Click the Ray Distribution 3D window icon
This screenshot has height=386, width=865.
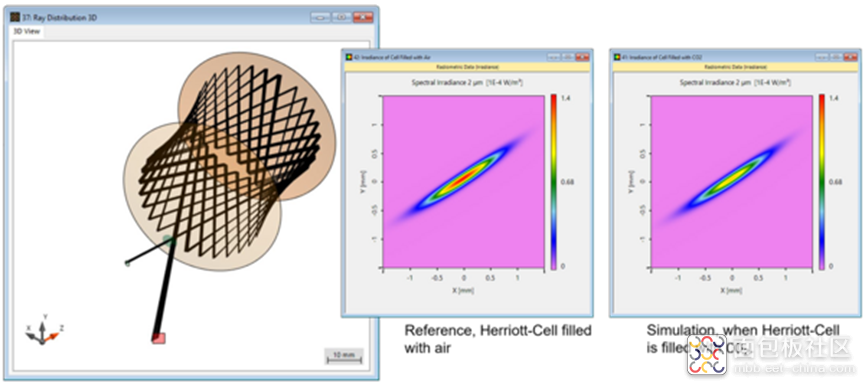[15, 17]
